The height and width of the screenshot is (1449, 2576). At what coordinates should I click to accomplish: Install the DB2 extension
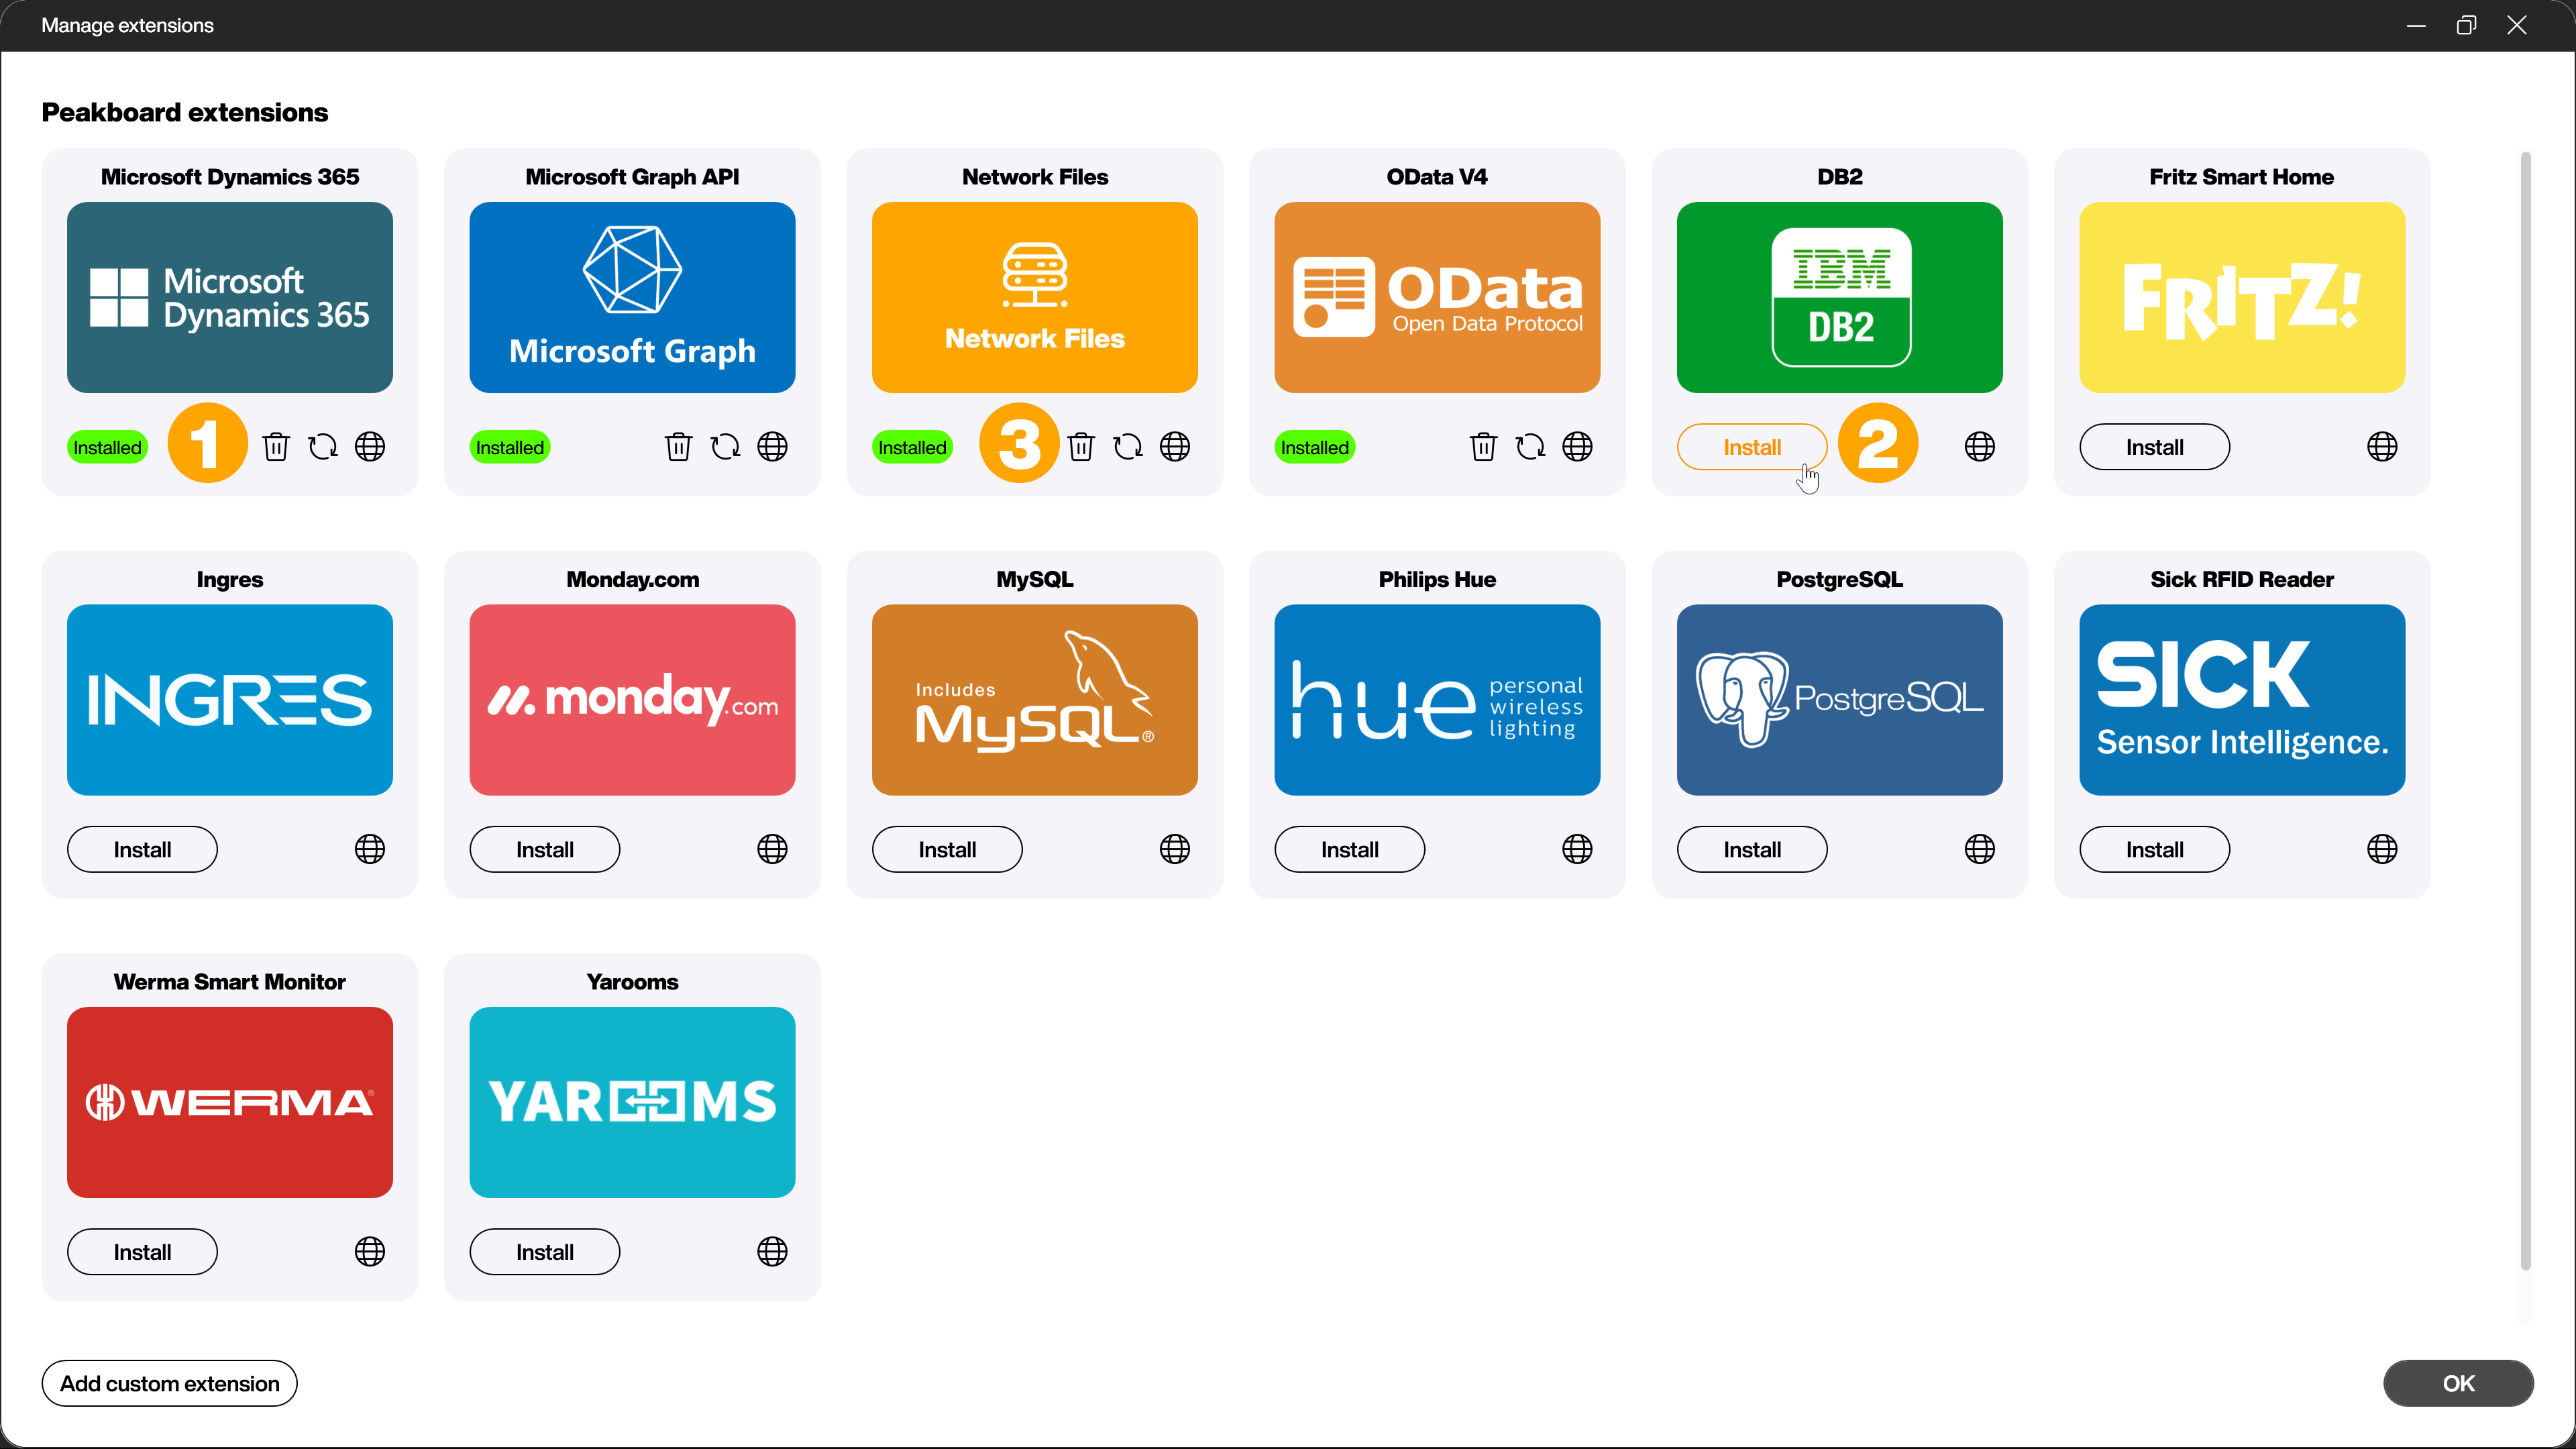click(x=1752, y=447)
